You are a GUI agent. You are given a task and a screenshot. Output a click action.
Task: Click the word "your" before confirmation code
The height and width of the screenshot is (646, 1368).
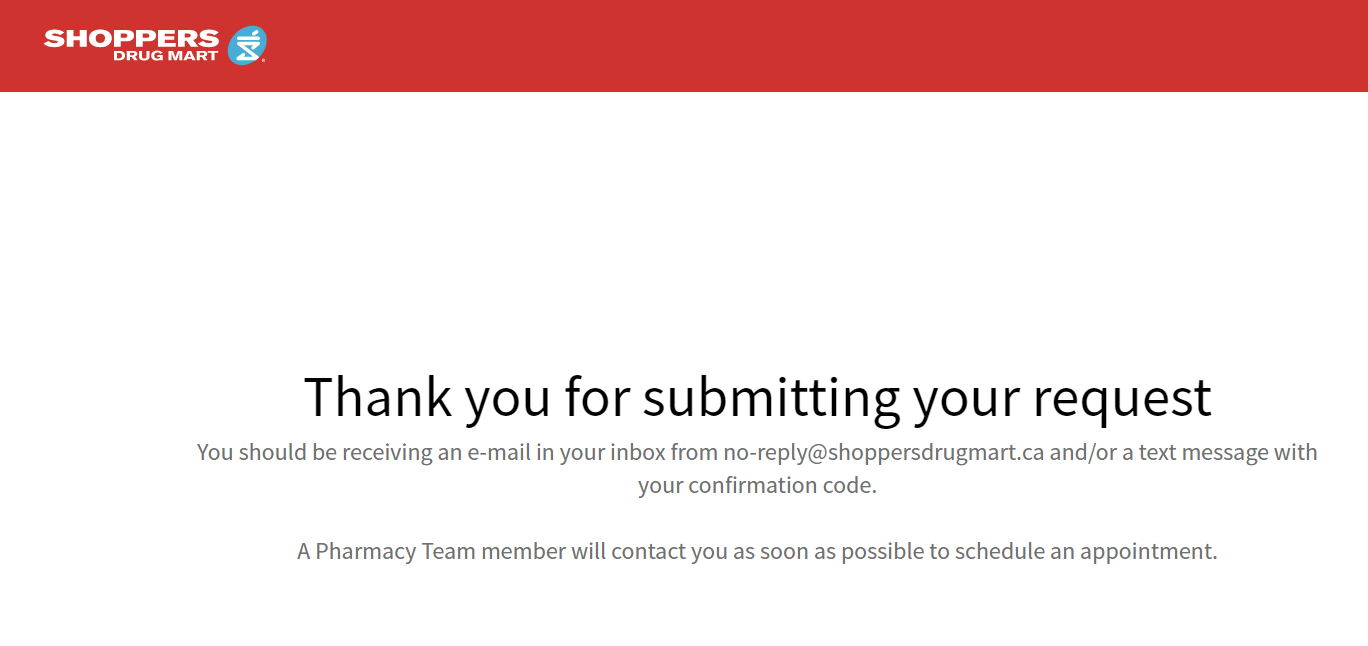[661, 486]
